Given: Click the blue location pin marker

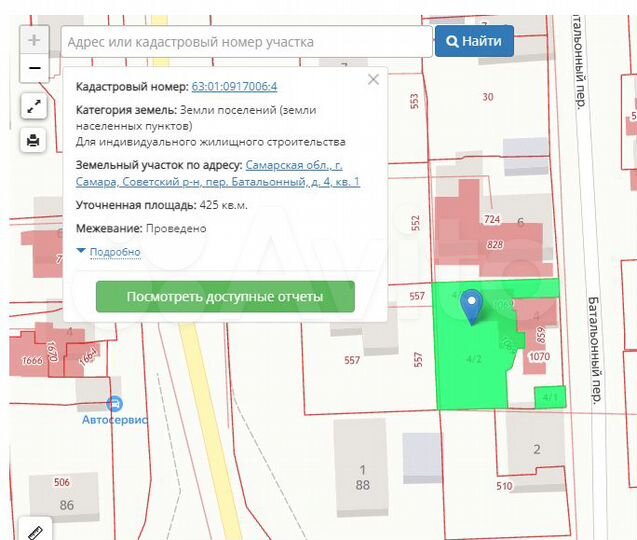Looking at the screenshot, I should pyautogui.click(x=474, y=306).
